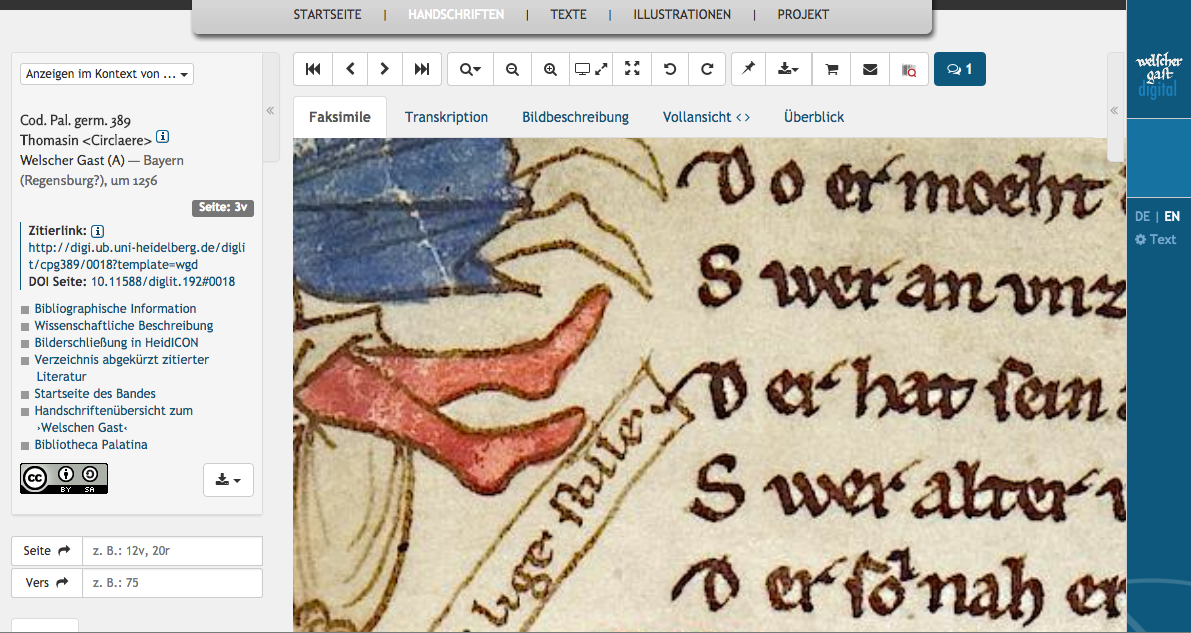
Task: Switch to the Faksimile tab
Action: 340,117
